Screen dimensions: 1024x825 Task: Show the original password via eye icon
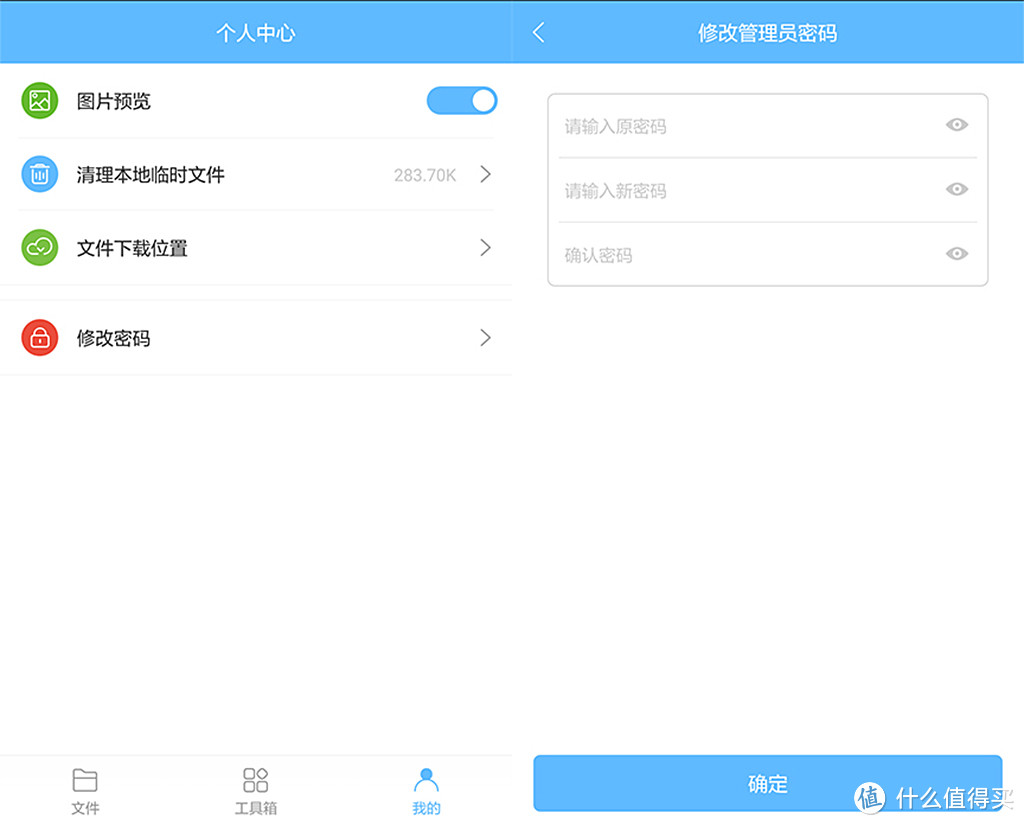click(x=957, y=125)
